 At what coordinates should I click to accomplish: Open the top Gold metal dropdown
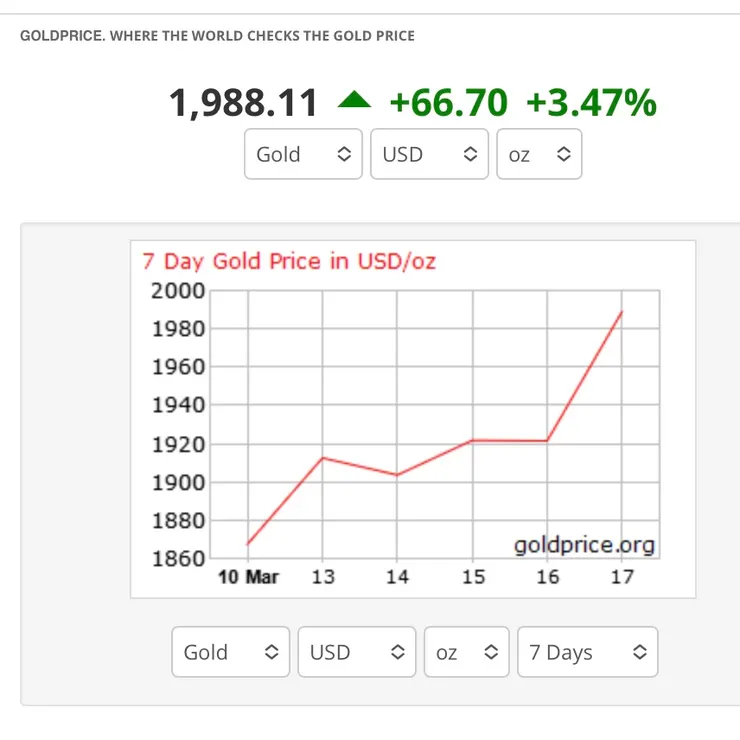click(x=303, y=155)
